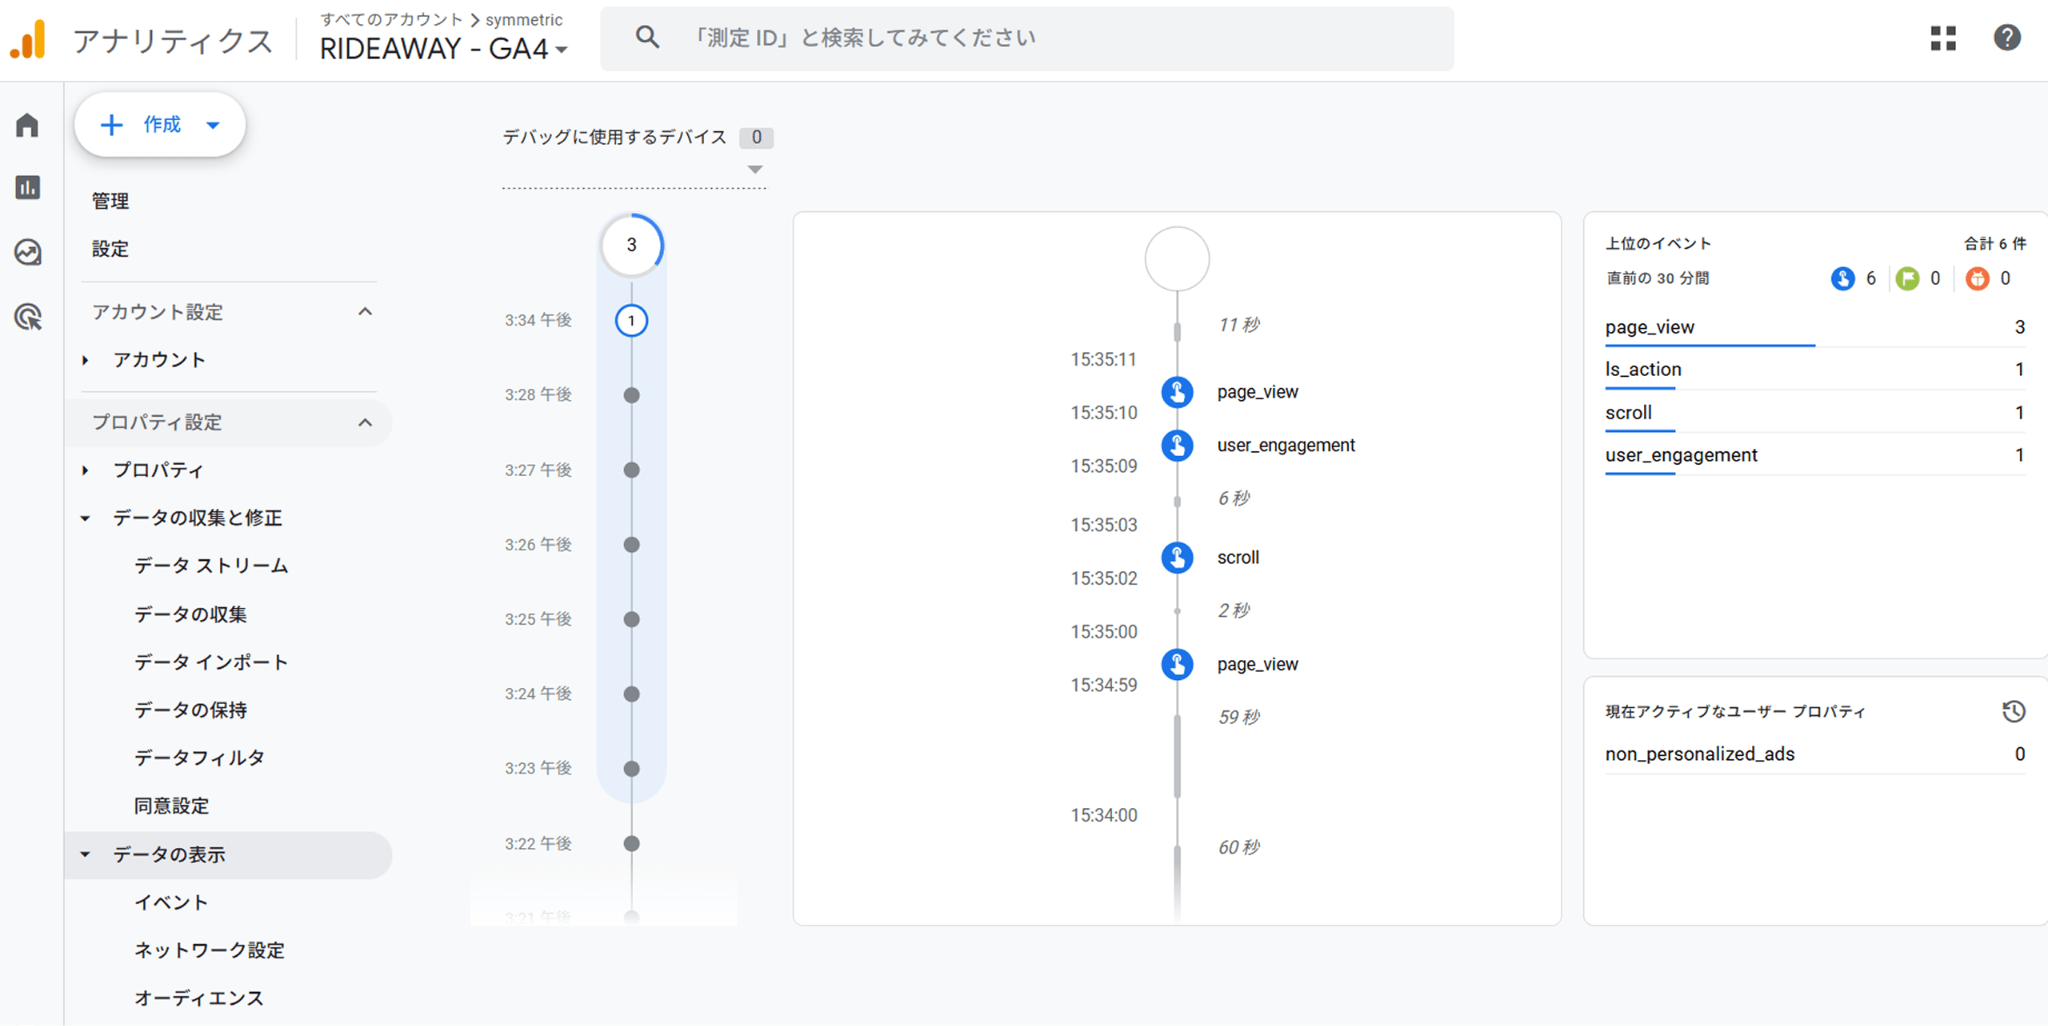2048x1026 pixels.
Task: Open the Help question mark icon
Action: click(2007, 38)
